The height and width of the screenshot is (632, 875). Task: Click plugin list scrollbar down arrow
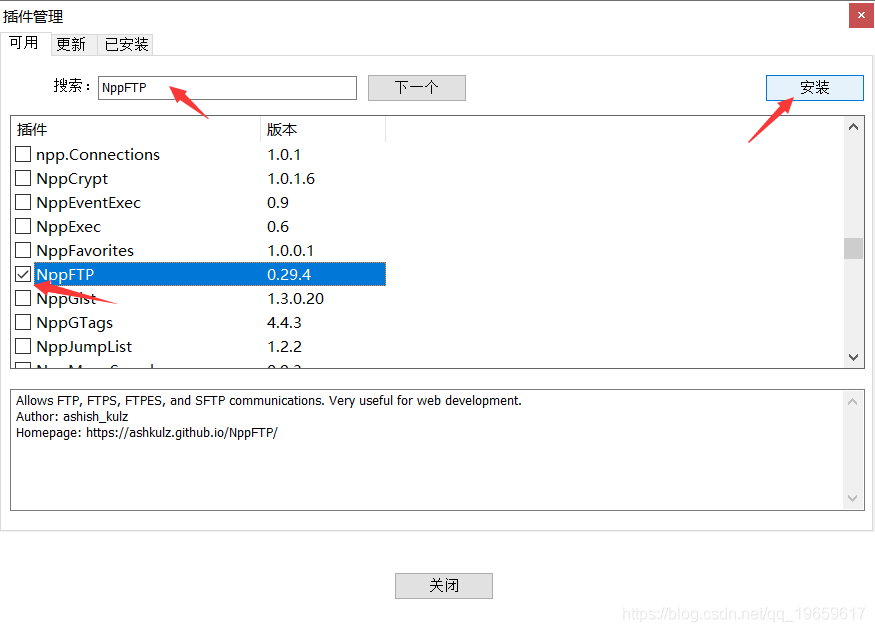(853, 357)
